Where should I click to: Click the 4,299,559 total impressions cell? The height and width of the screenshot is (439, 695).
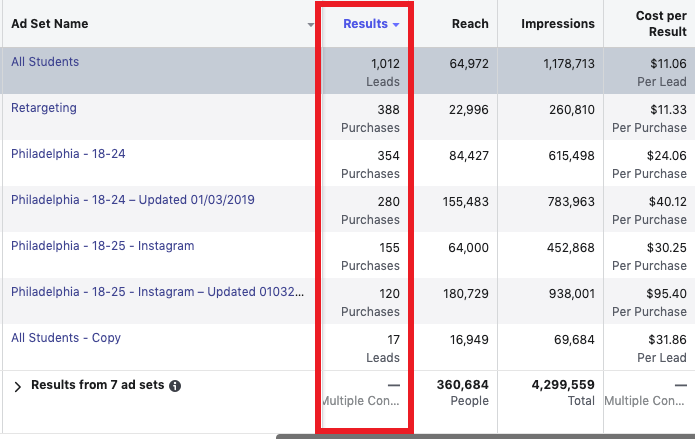(x=558, y=392)
